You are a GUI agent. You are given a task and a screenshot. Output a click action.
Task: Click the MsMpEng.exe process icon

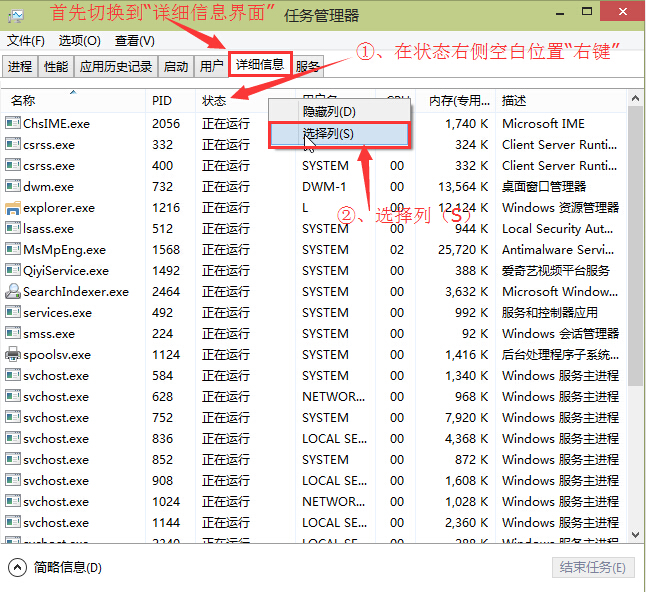[13, 250]
